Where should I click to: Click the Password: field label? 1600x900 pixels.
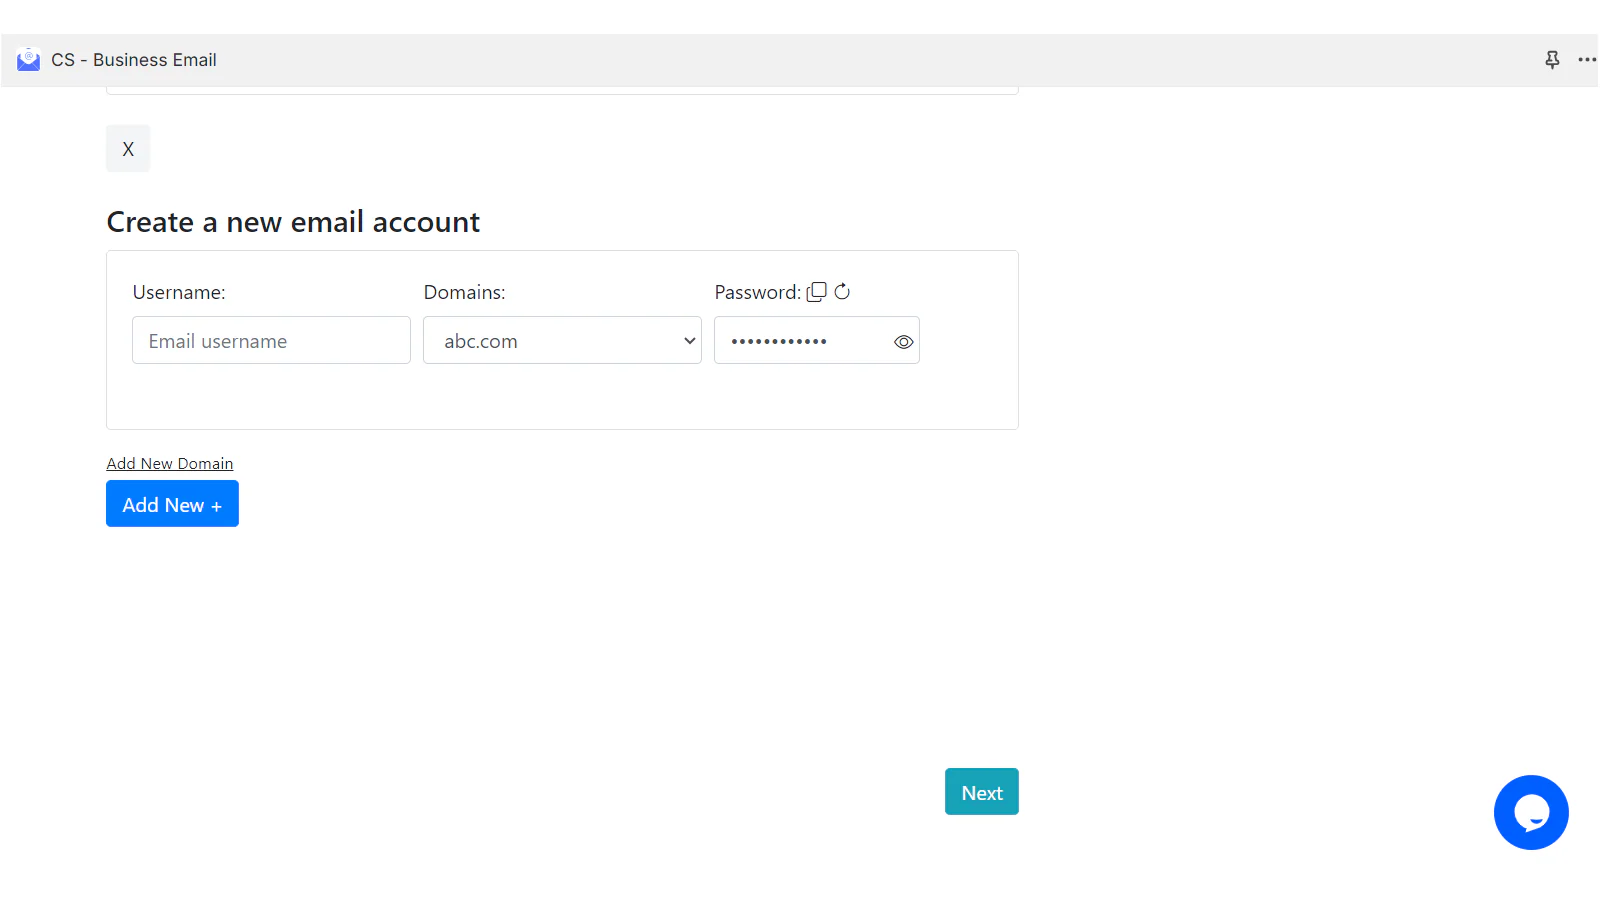click(757, 293)
